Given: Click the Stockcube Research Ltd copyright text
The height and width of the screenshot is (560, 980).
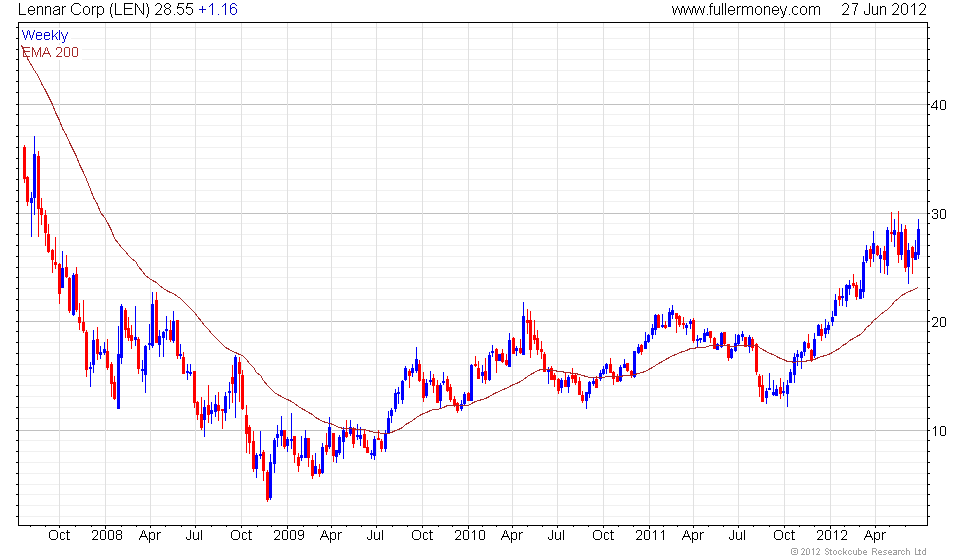Looking at the screenshot, I should point(859,551).
